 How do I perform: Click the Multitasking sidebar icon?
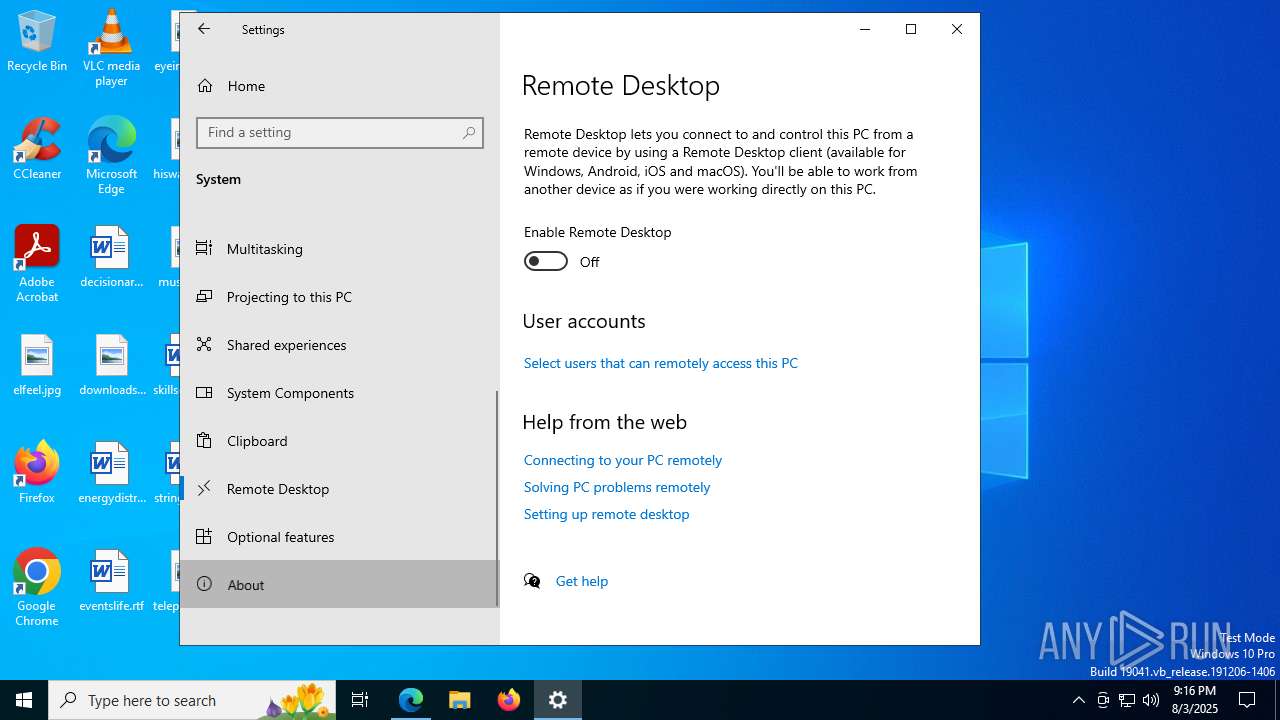204,248
